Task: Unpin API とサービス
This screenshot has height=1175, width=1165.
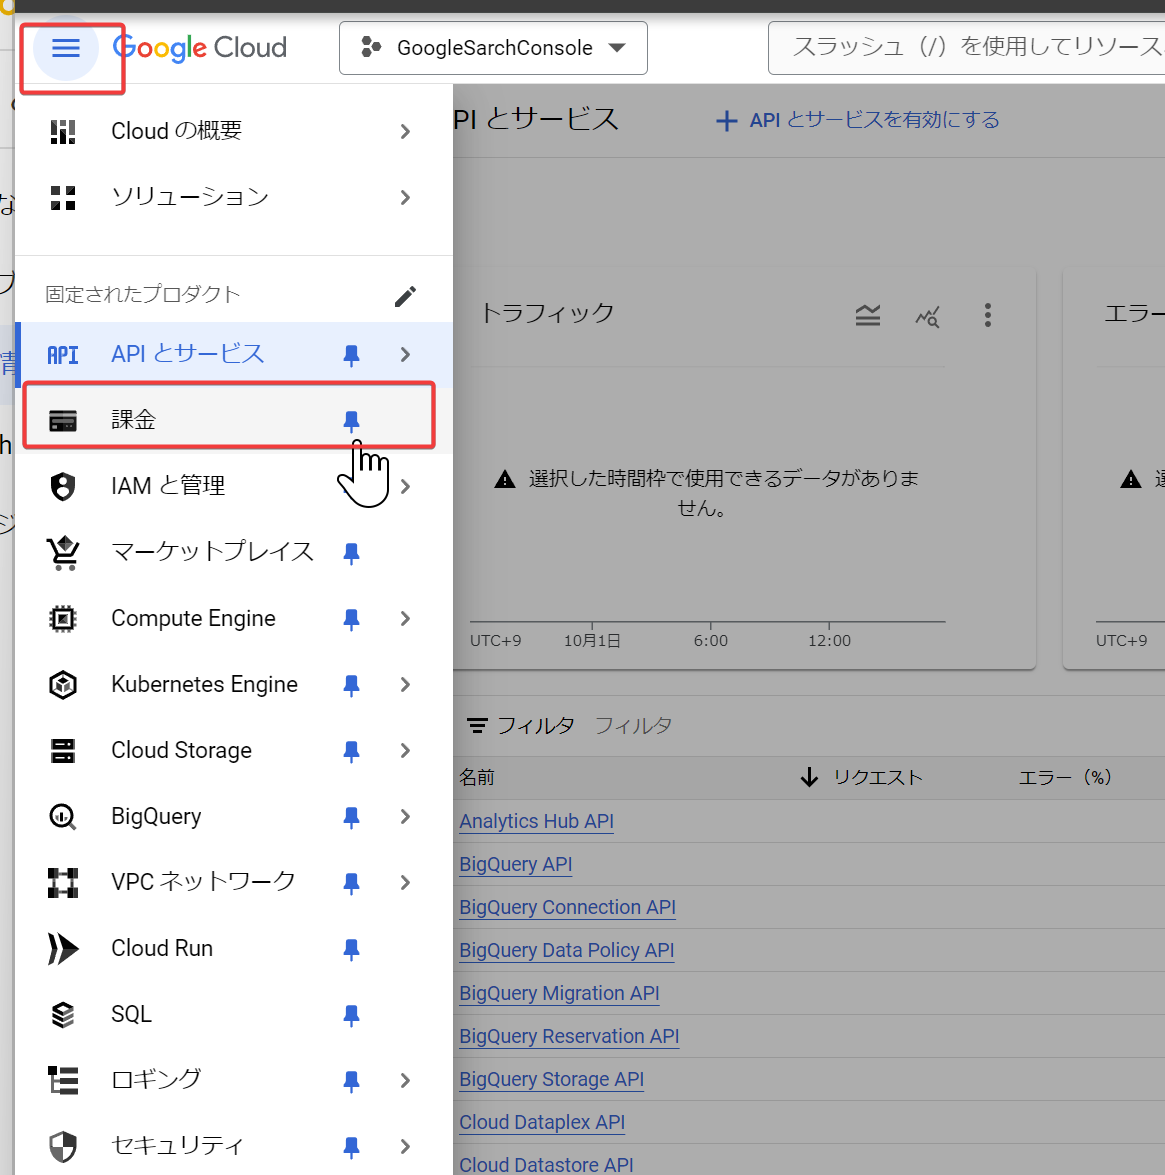Action: tap(351, 354)
